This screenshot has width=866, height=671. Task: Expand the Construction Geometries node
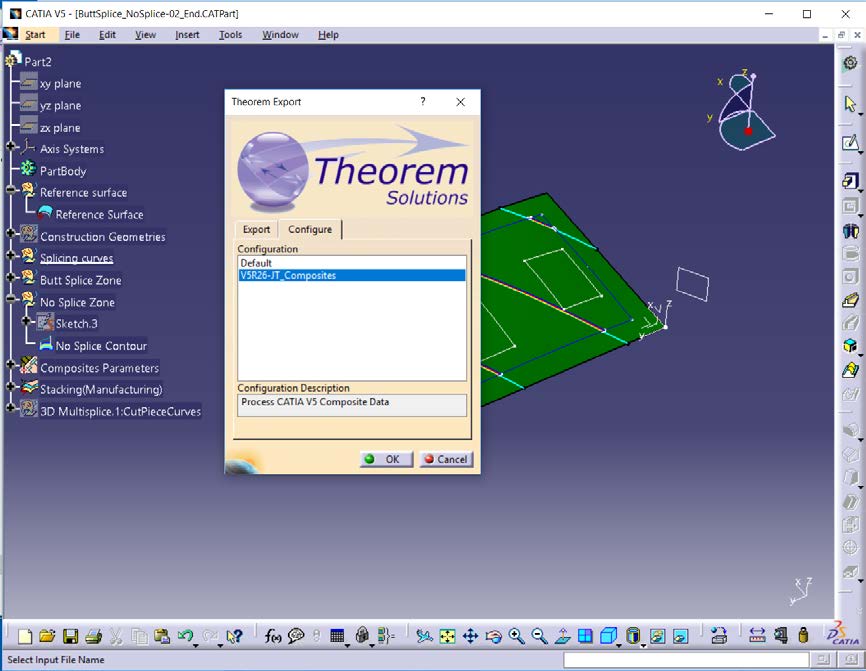click(10, 233)
